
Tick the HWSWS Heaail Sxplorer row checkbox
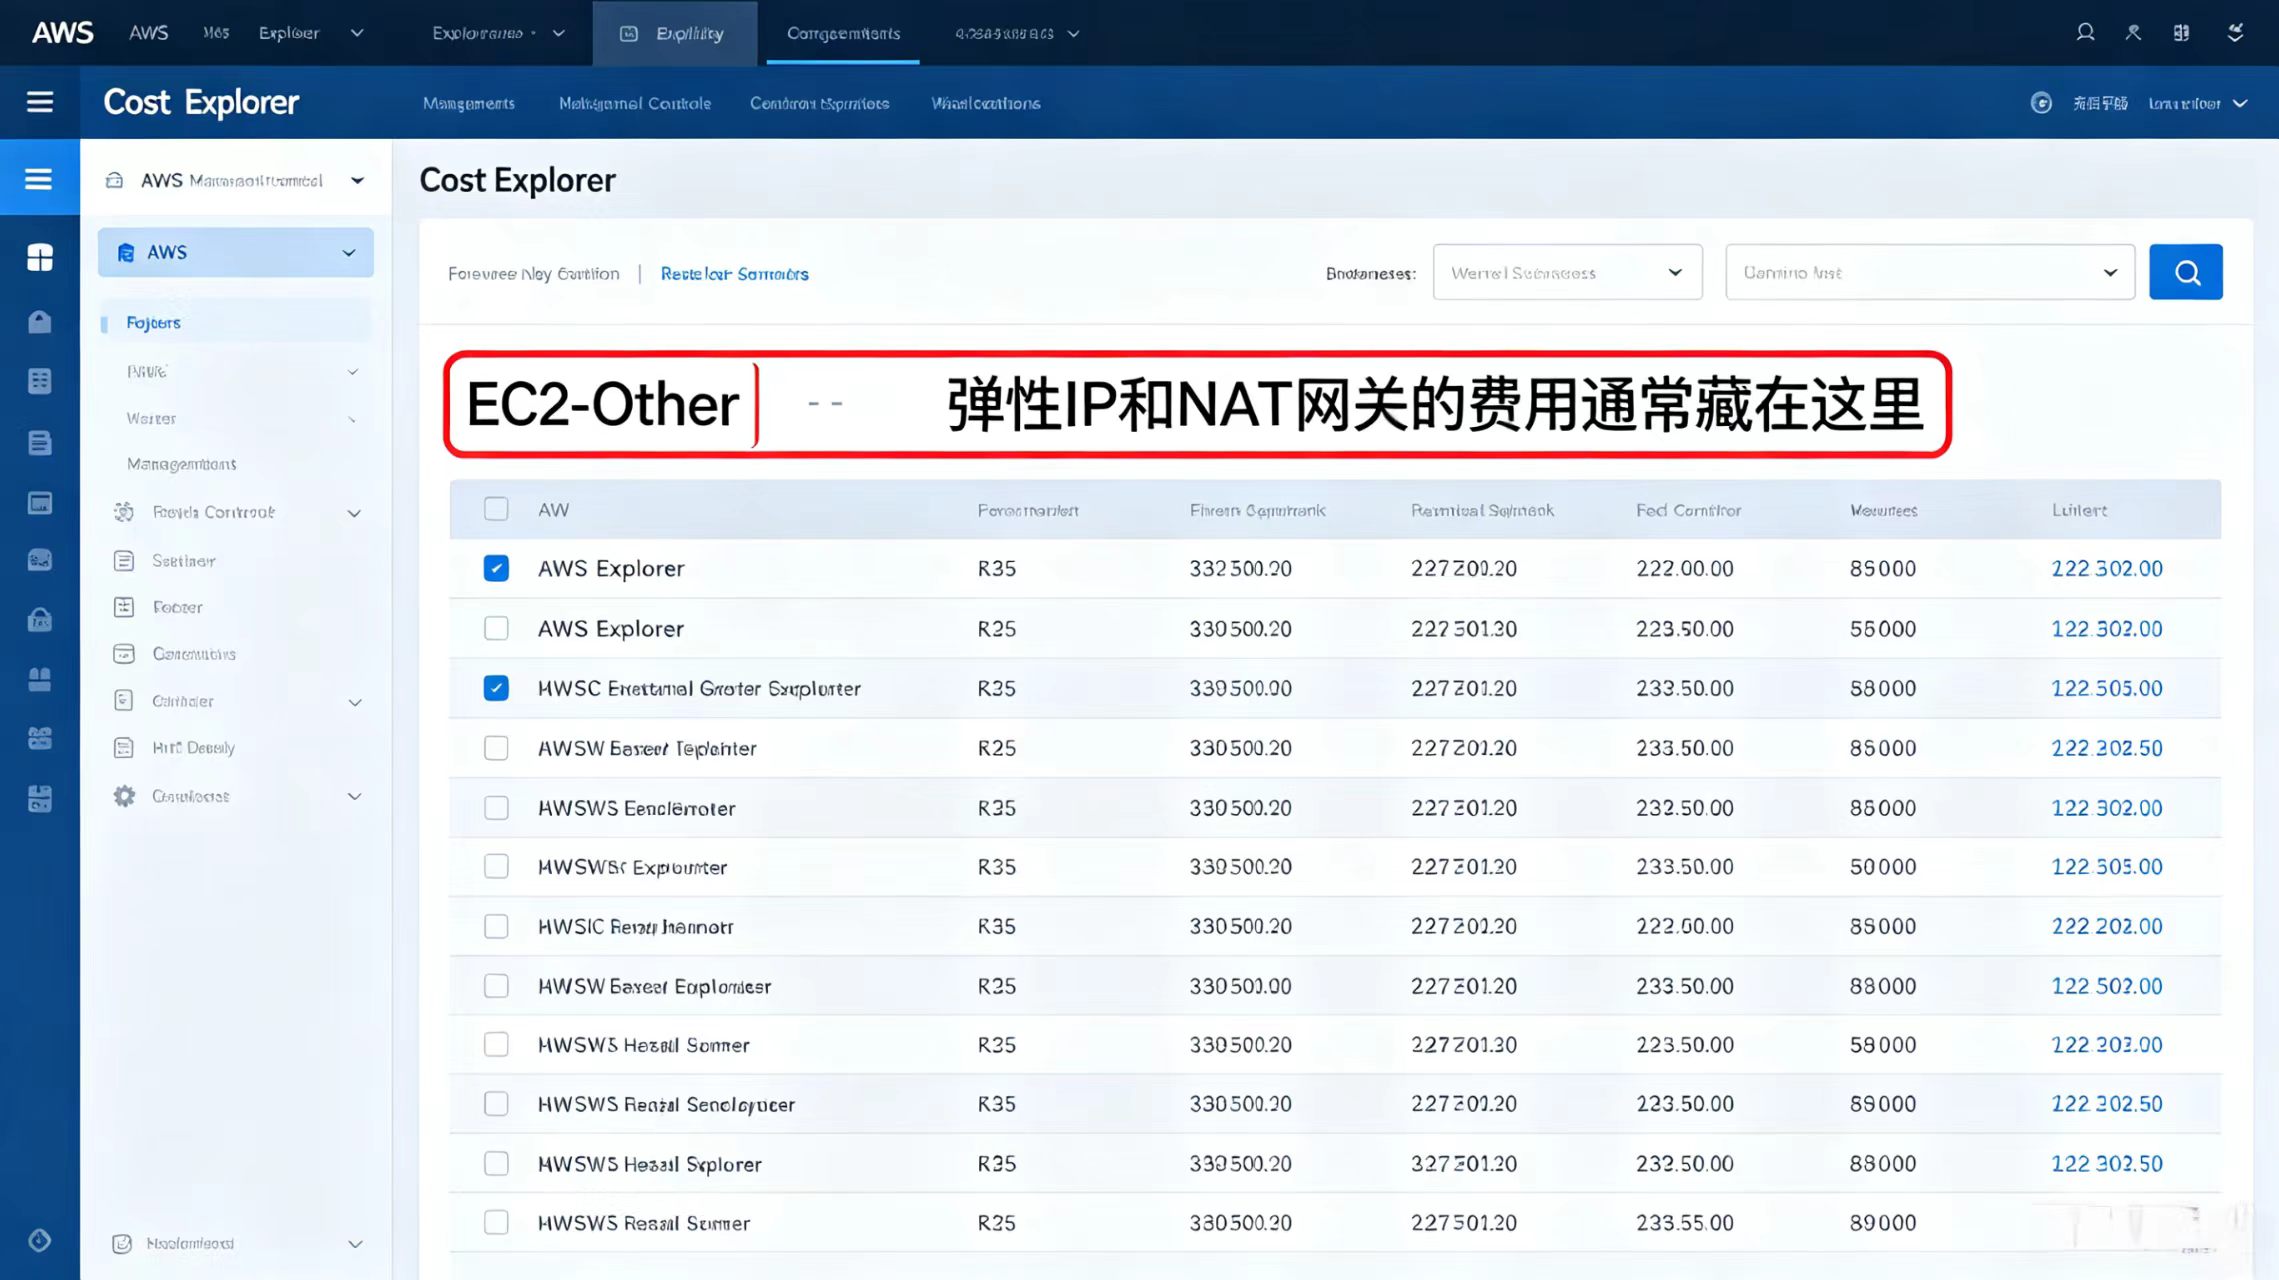point(496,1163)
